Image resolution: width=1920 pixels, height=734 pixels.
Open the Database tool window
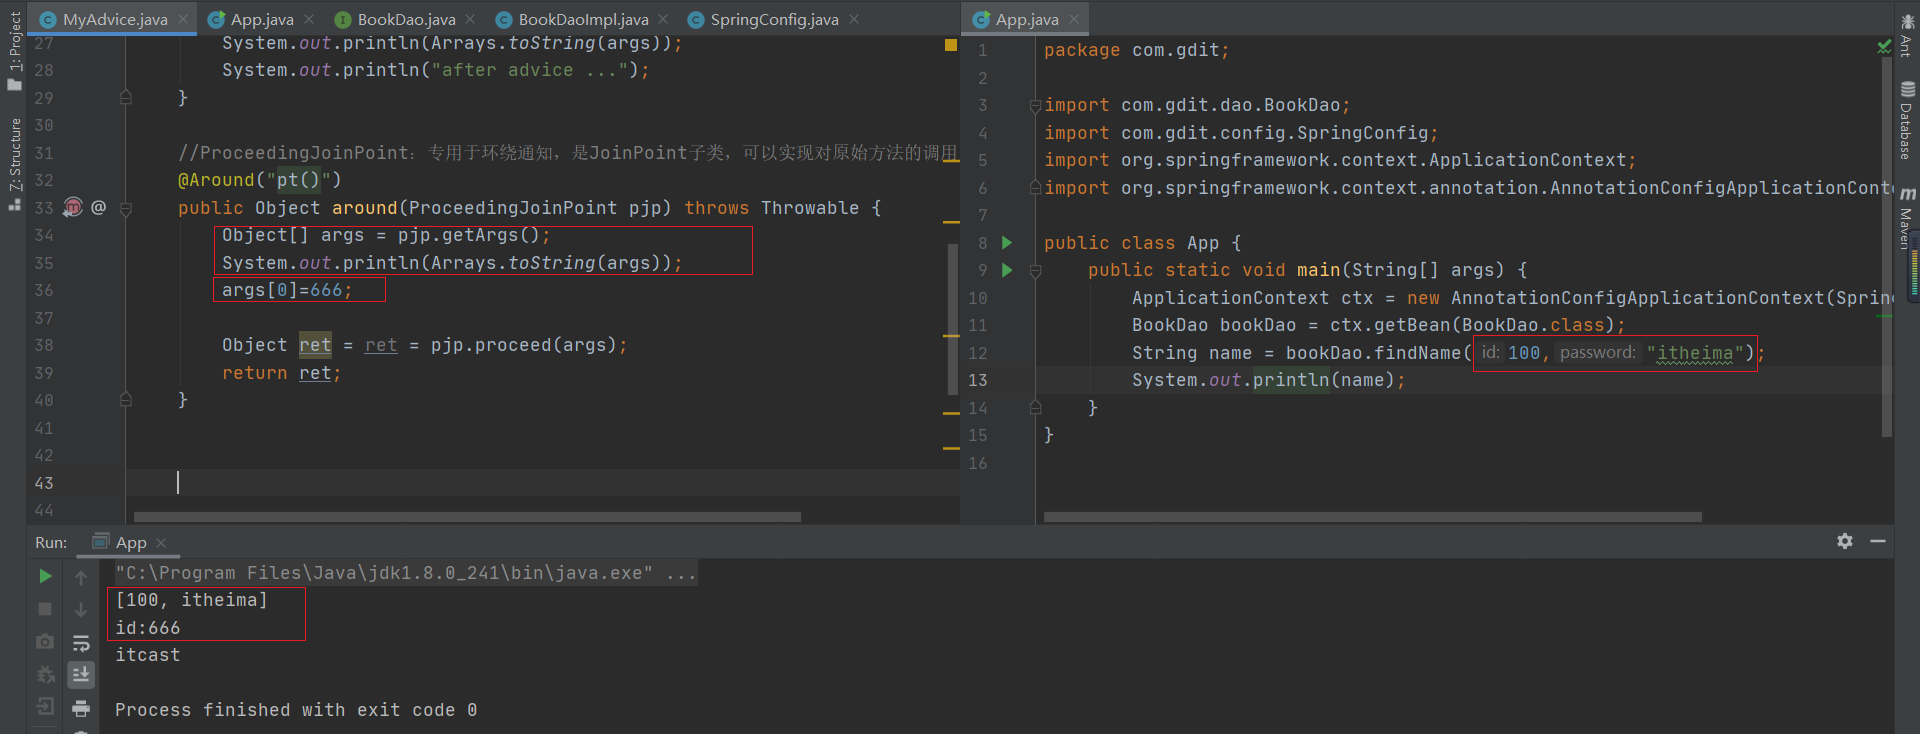pos(1907,122)
